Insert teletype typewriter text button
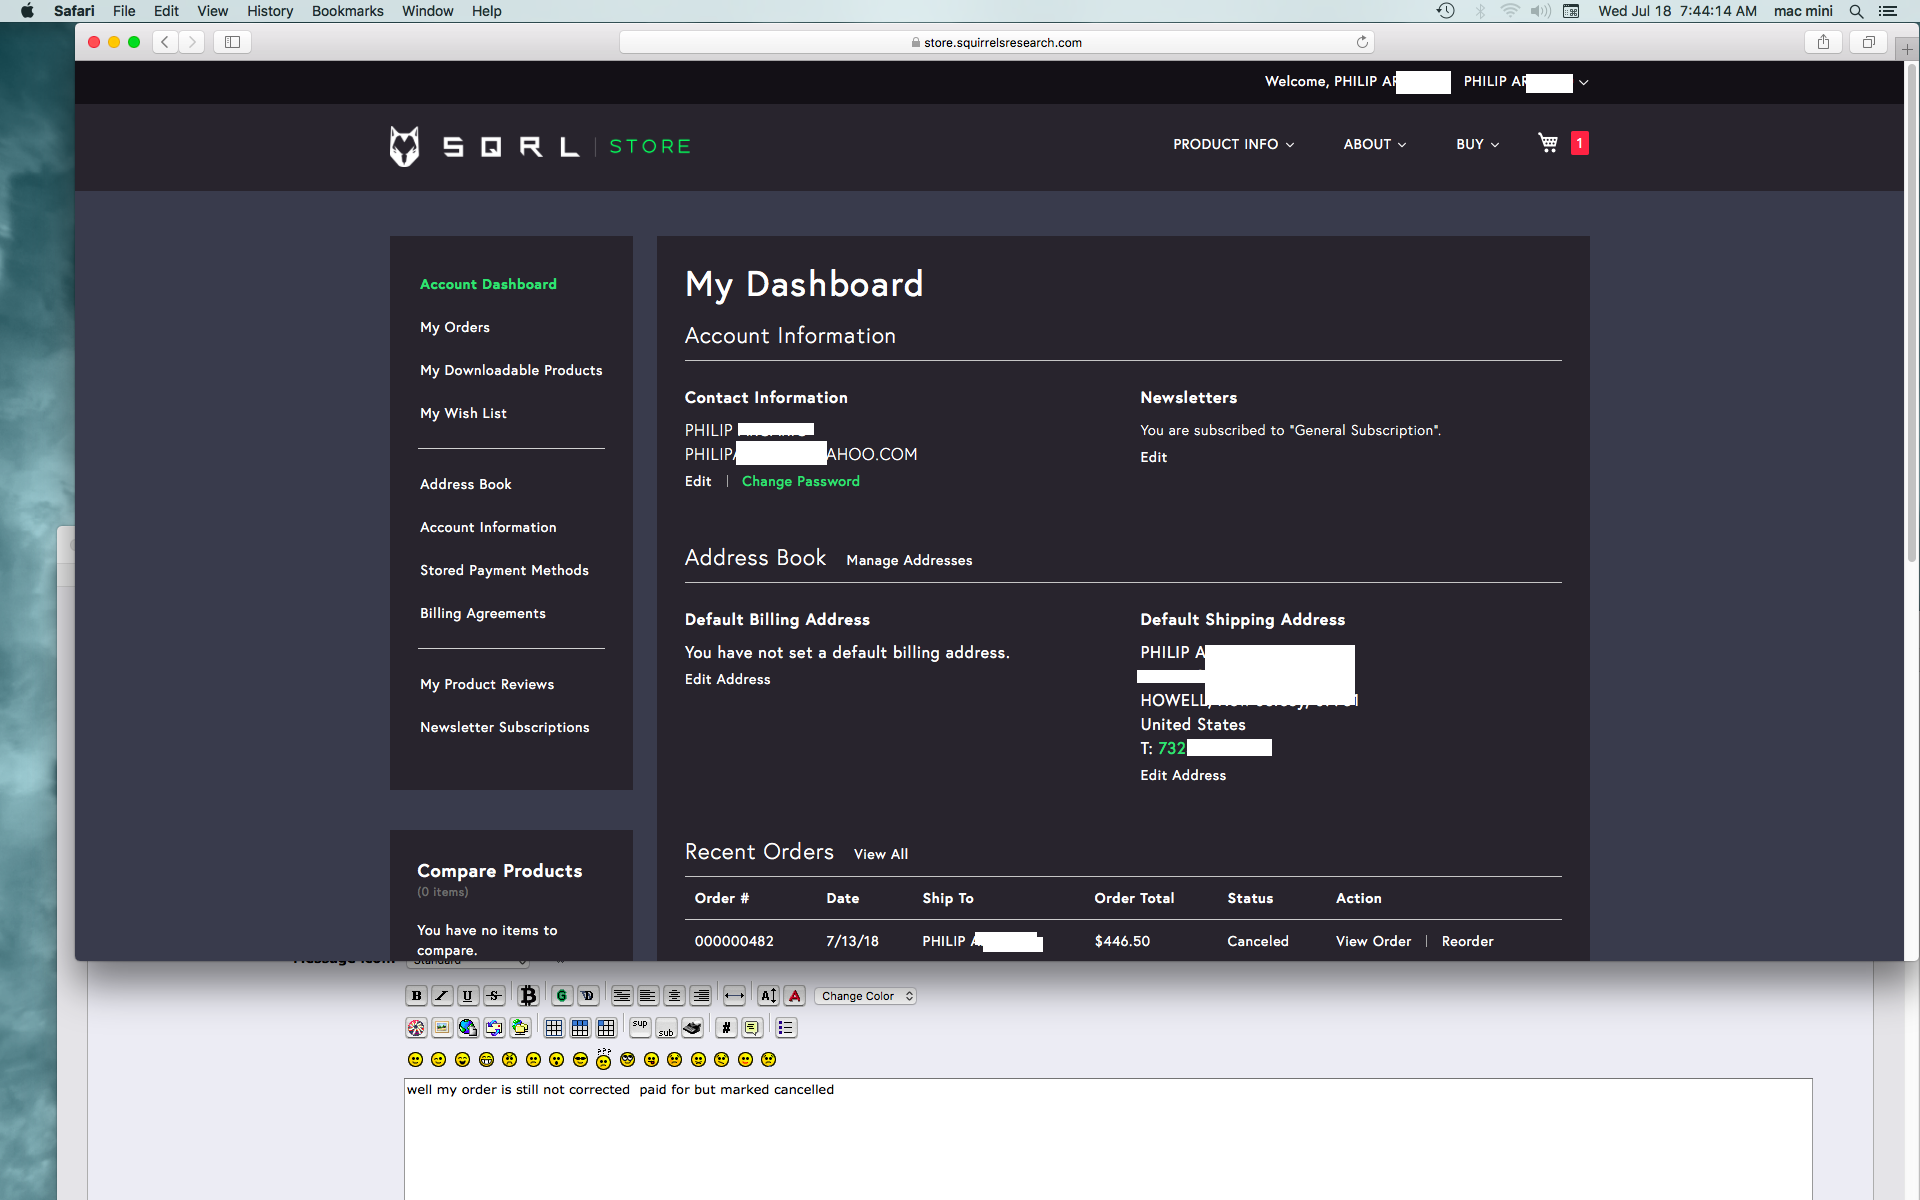 pyautogui.click(x=692, y=1028)
